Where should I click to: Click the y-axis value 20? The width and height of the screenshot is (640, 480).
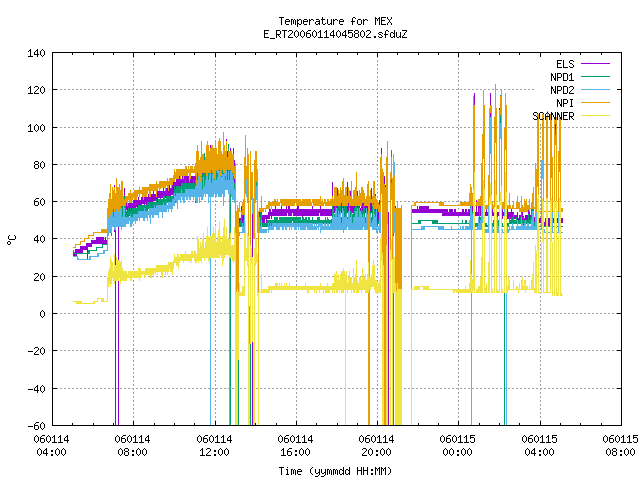(39, 277)
